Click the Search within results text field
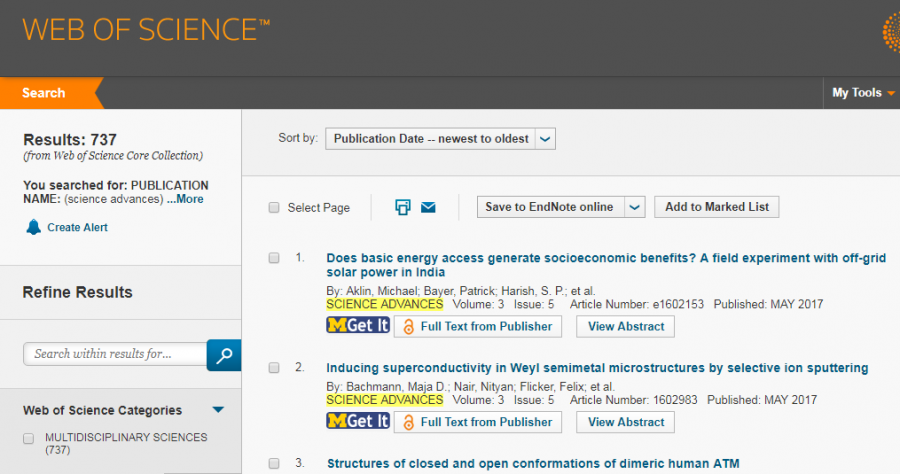900x474 pixels. pyautogui.click(x=114, y=354)
